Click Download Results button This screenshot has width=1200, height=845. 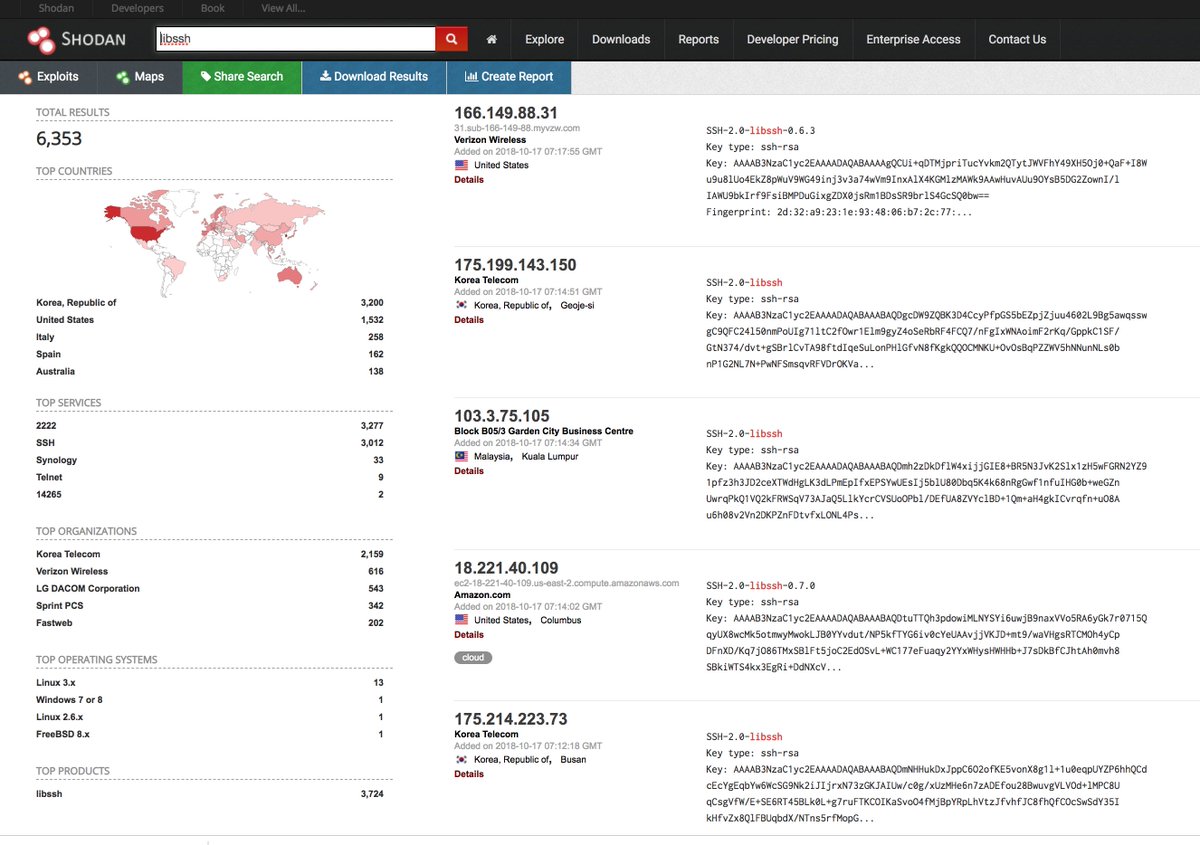[x=374, y=77]
